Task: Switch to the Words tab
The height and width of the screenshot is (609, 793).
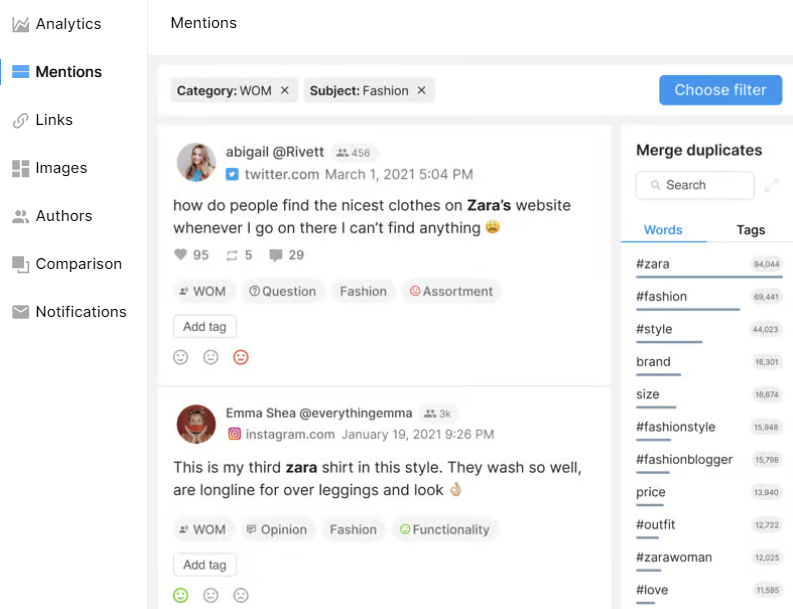Action: [x=663, y=230]
